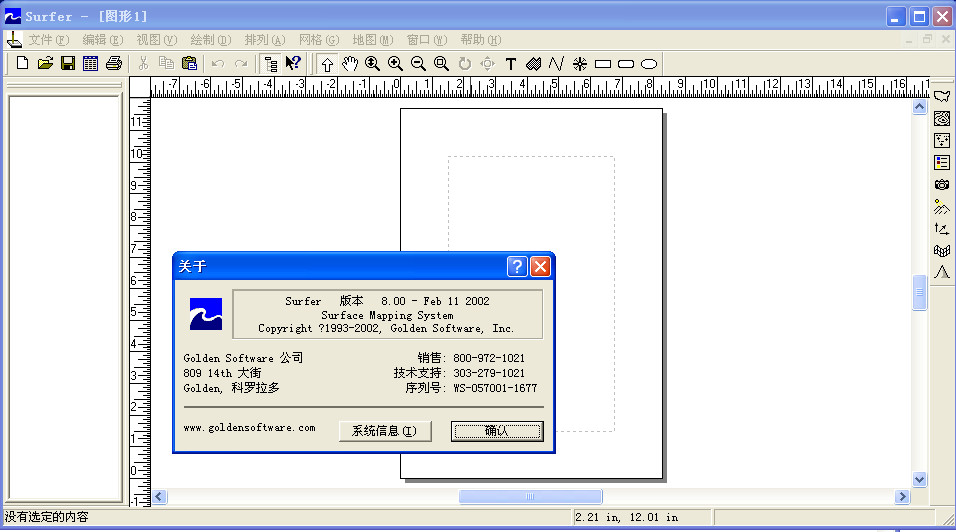Click the Redo arrow icon
The image size is (956, 532).
[241, 63]
